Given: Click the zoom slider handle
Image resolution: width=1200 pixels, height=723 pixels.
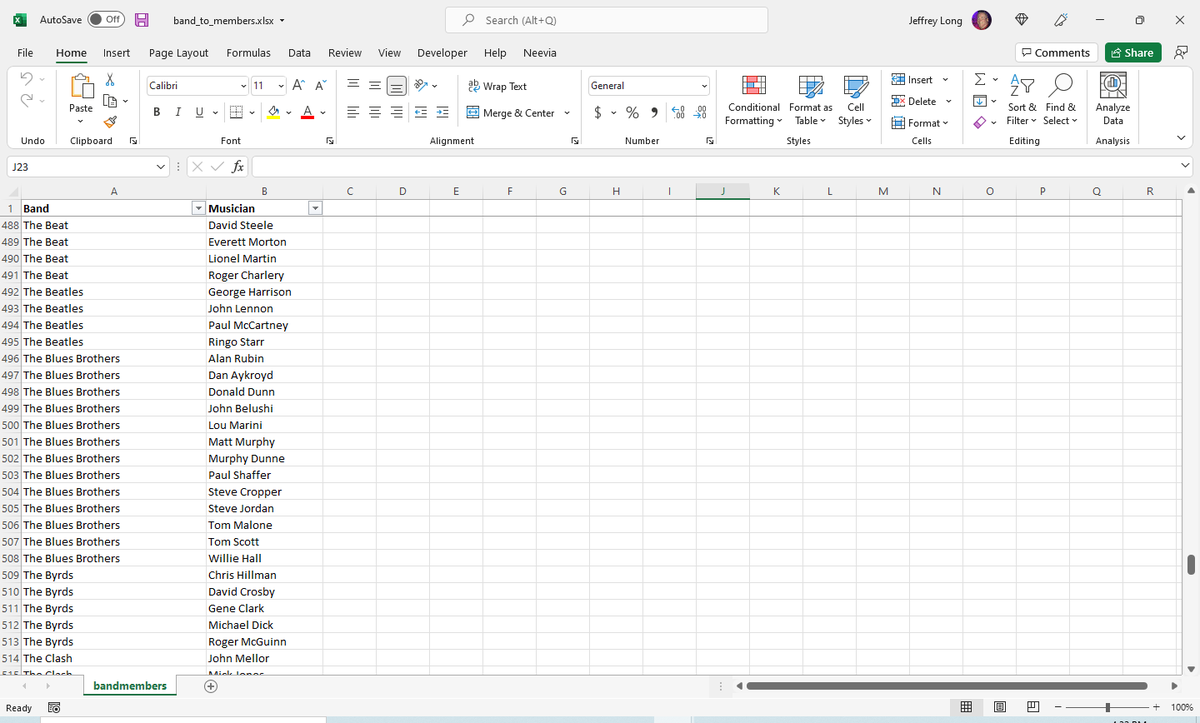Looking at the screenshot, I should (1109, 707).
